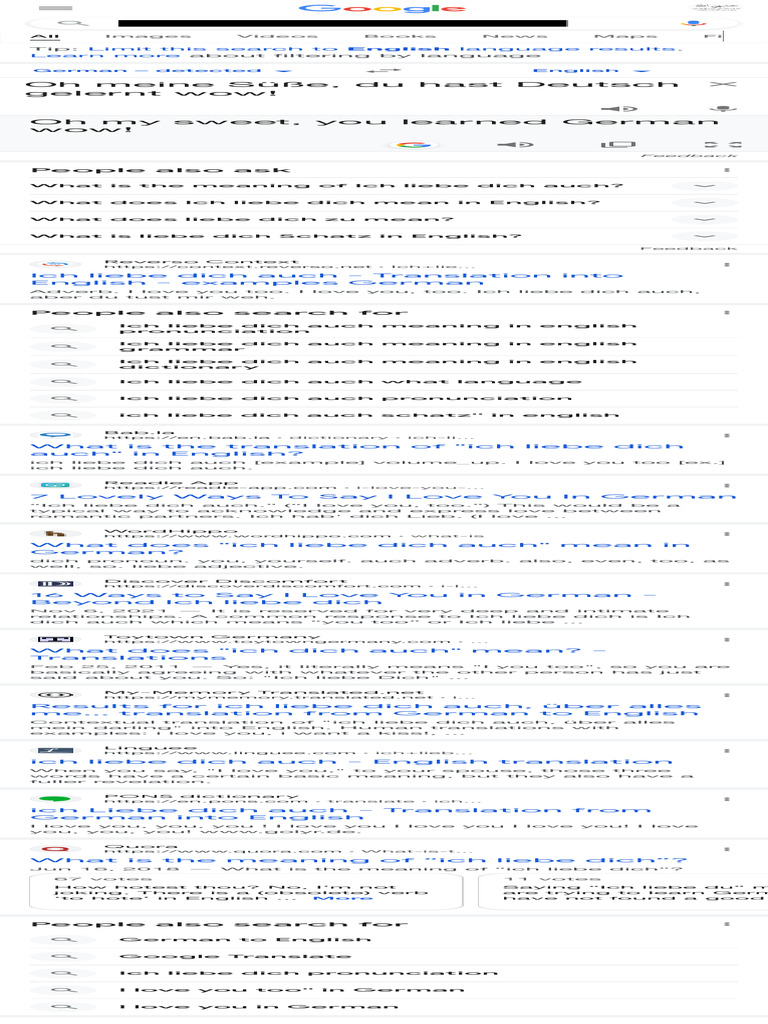The width and height of the screenshot is (768, 1024).
Task: Click the Google logo
Action: (382, 8)
